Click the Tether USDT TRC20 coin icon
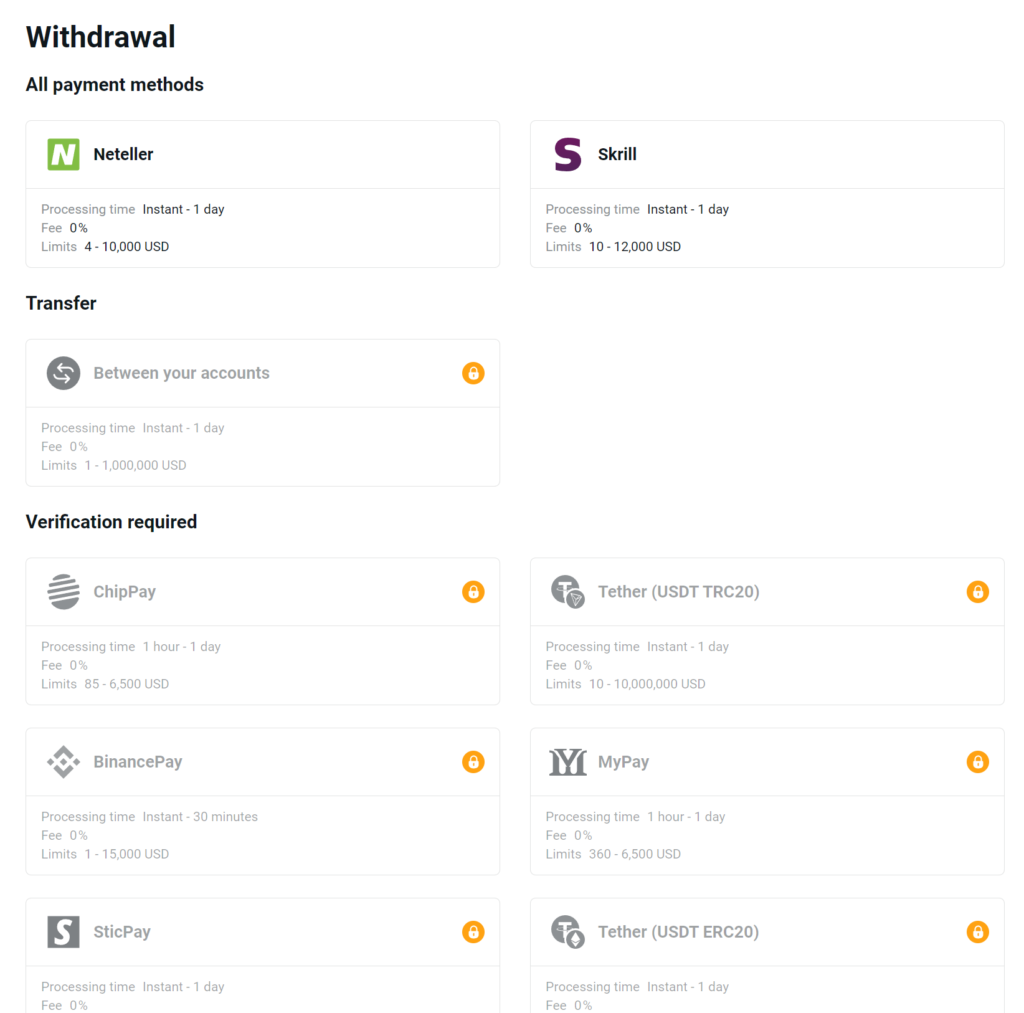This screenshot has height=1013, width=1024. coord(568,591)
